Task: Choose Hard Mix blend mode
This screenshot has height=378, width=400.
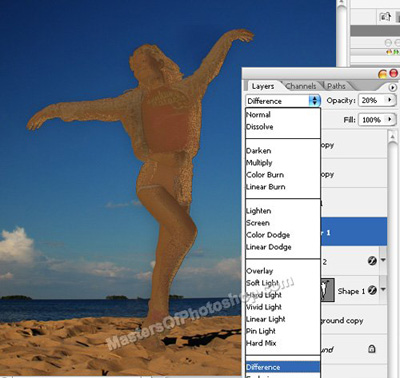Action: tap(261, 343)
